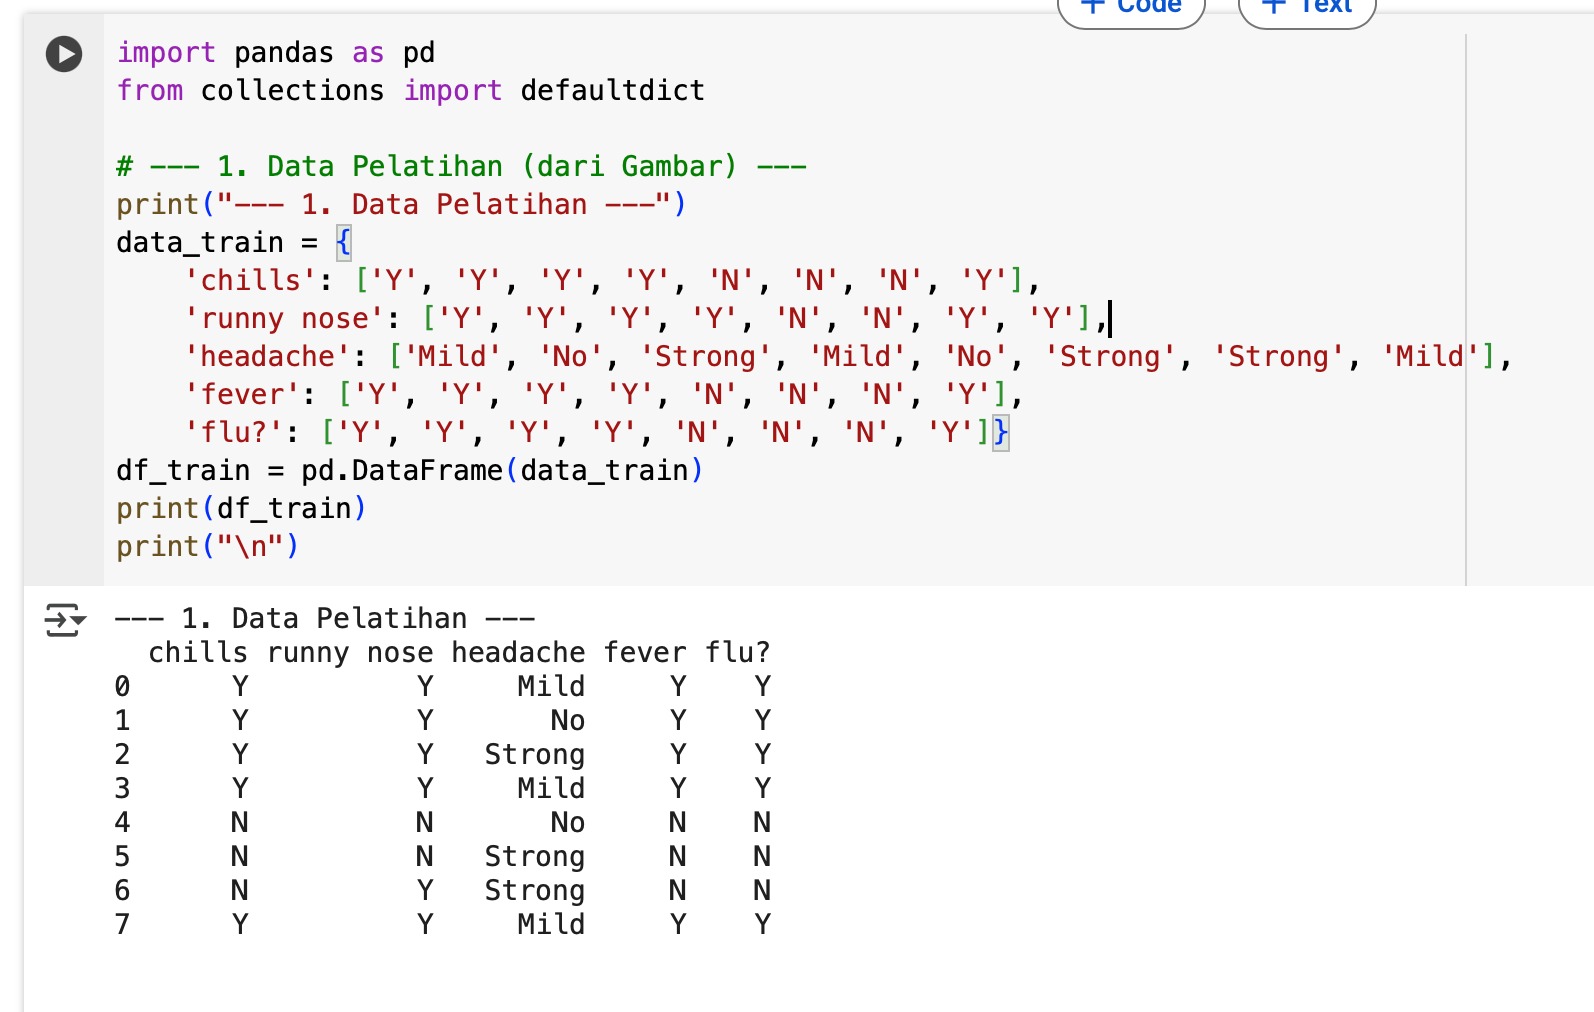Click the green comment line about Data Pelatihan

click(461, 166)
